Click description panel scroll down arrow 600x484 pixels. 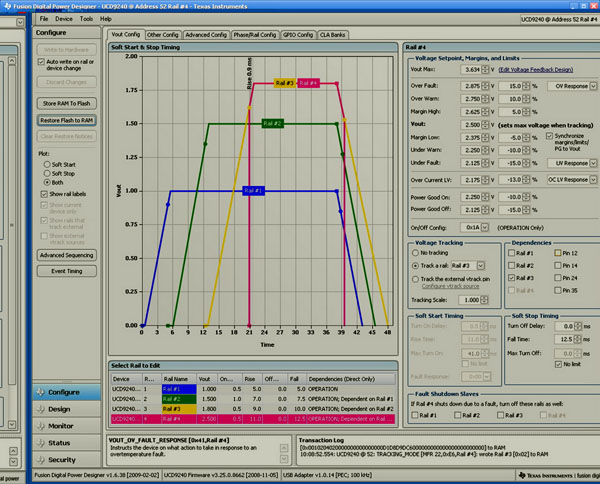point(284,458)
